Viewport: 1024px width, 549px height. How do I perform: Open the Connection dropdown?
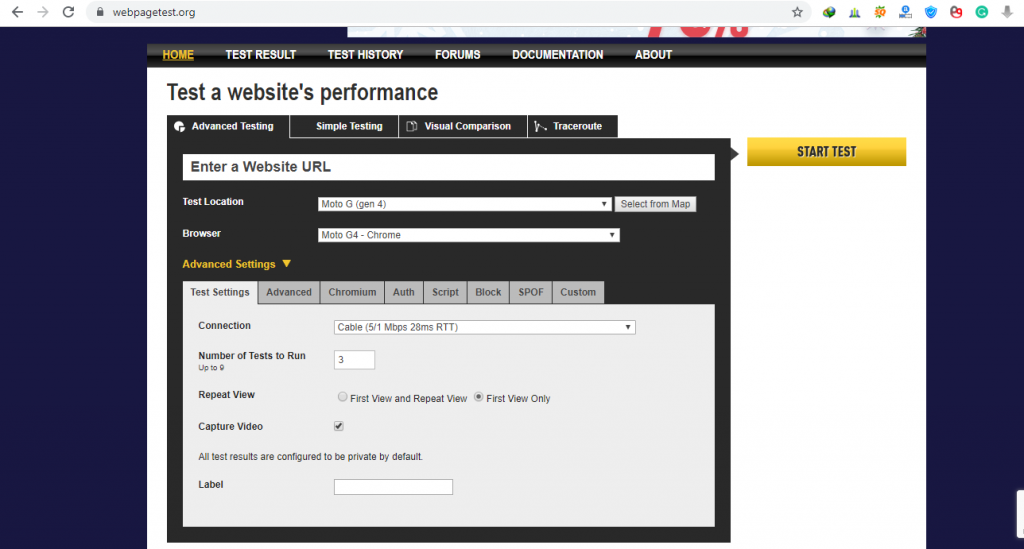[484, 327]
